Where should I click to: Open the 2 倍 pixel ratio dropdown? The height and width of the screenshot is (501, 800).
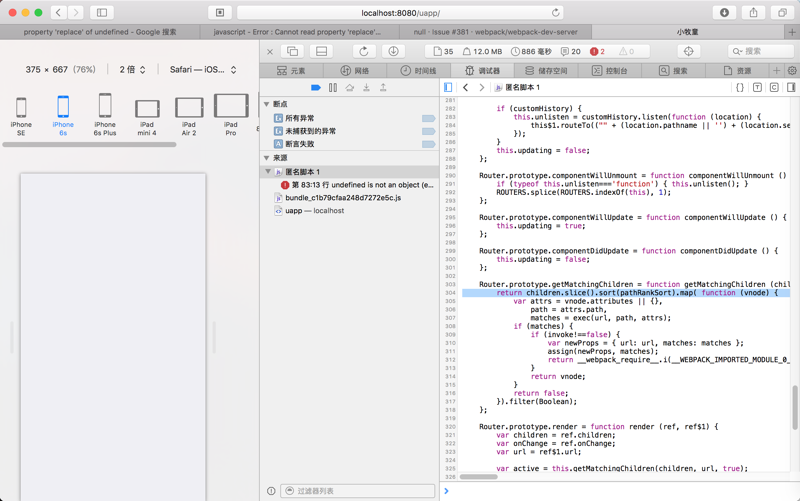pyautogui.click(x=133, y=70)
